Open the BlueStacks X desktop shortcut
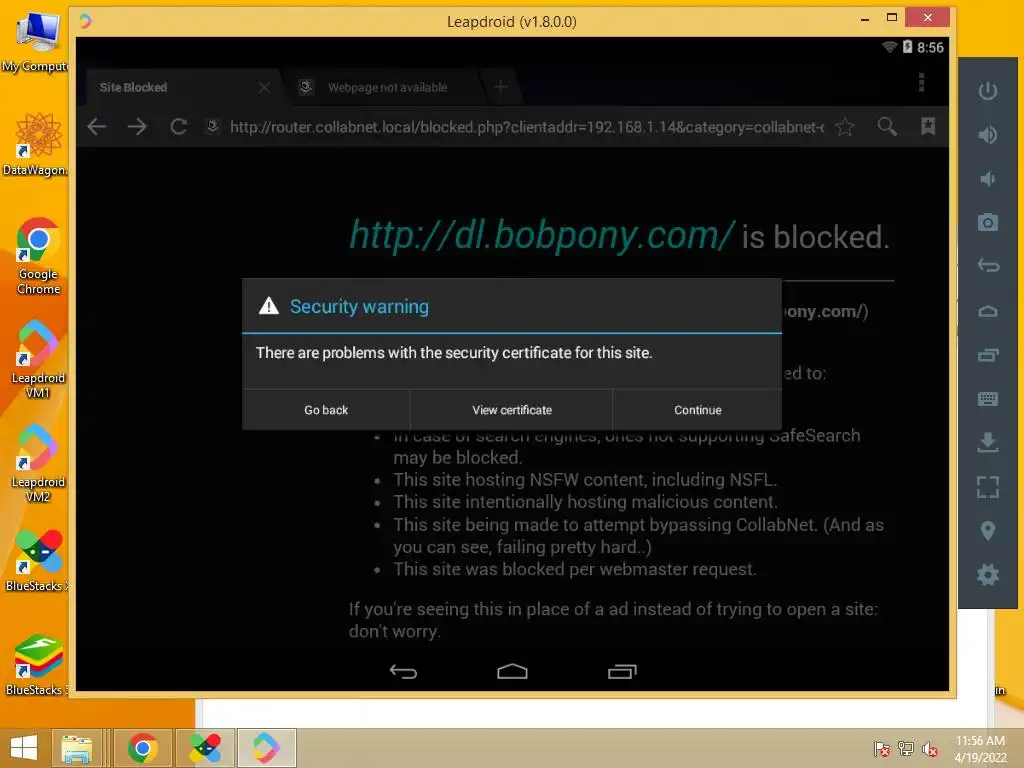The width and height of the screenshot is (1024, 768). coord(36,560)
